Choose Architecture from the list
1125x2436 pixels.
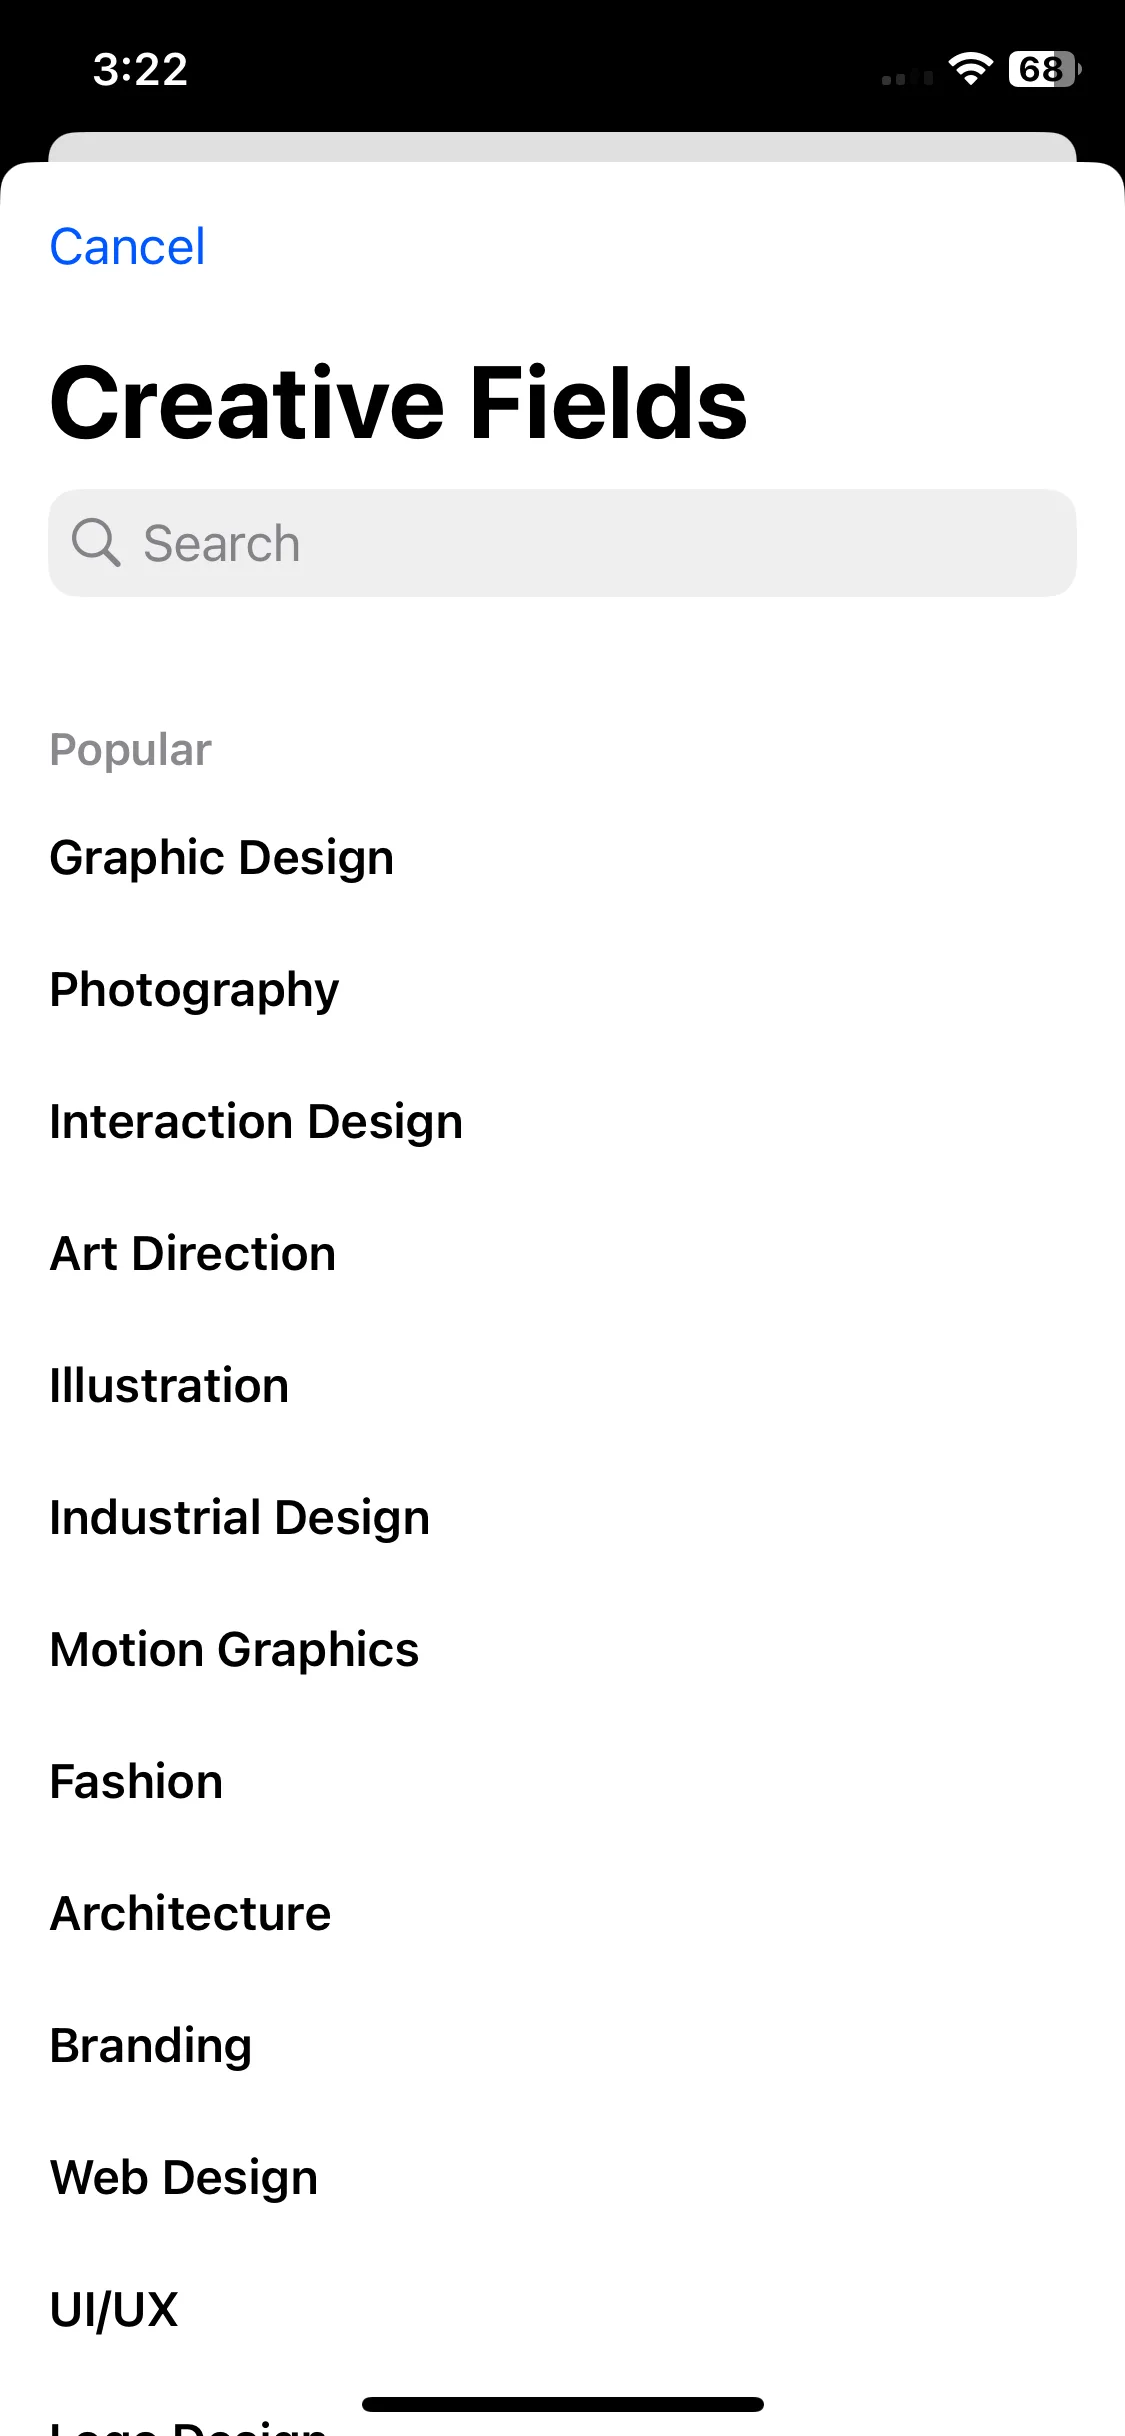pyautogui.click(x=562, y=1914)
